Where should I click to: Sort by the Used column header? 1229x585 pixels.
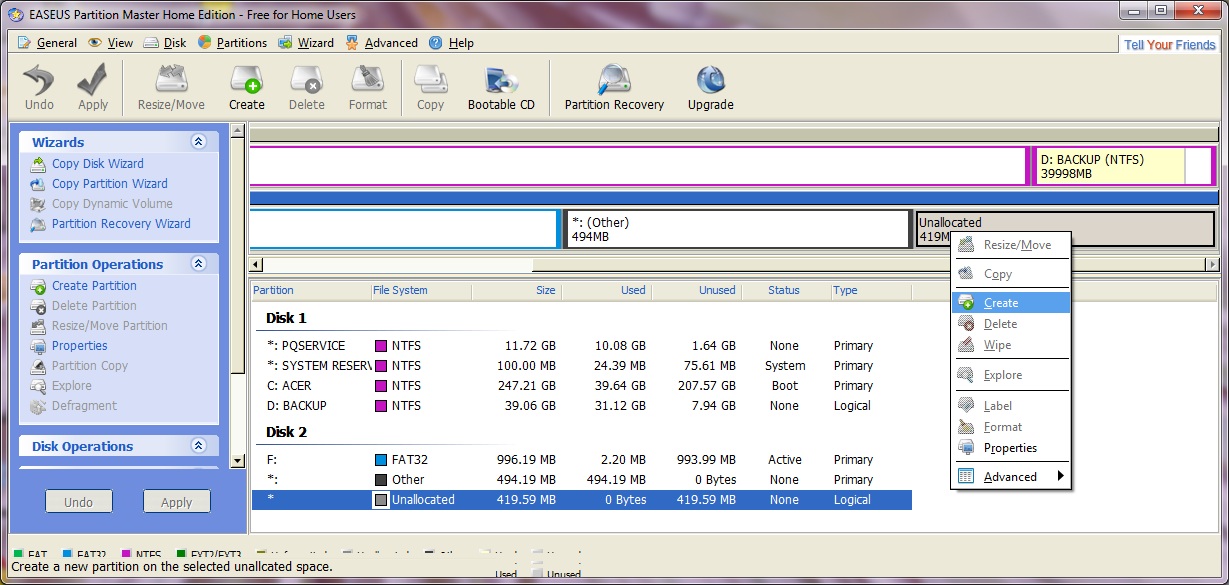606,291
